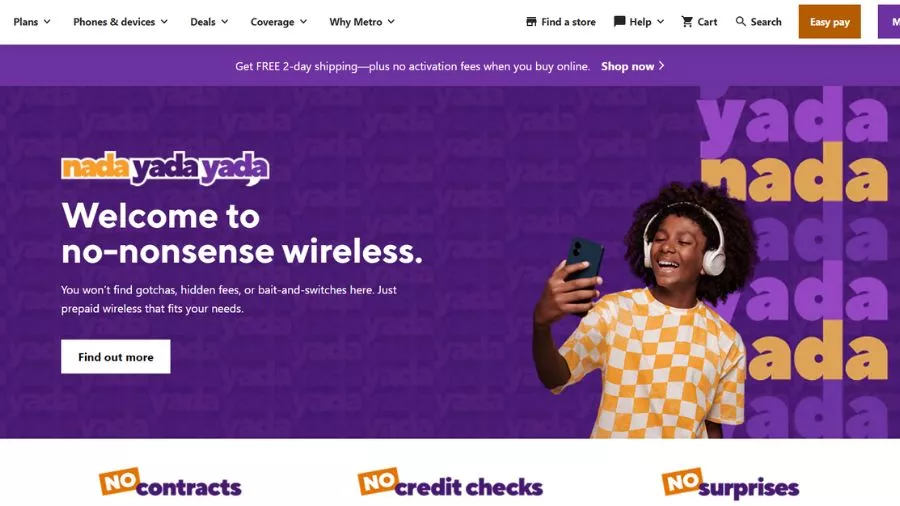The image size is (900, 506).
Task: Click the nada yada yada logo
Action: tap(165, 168)
